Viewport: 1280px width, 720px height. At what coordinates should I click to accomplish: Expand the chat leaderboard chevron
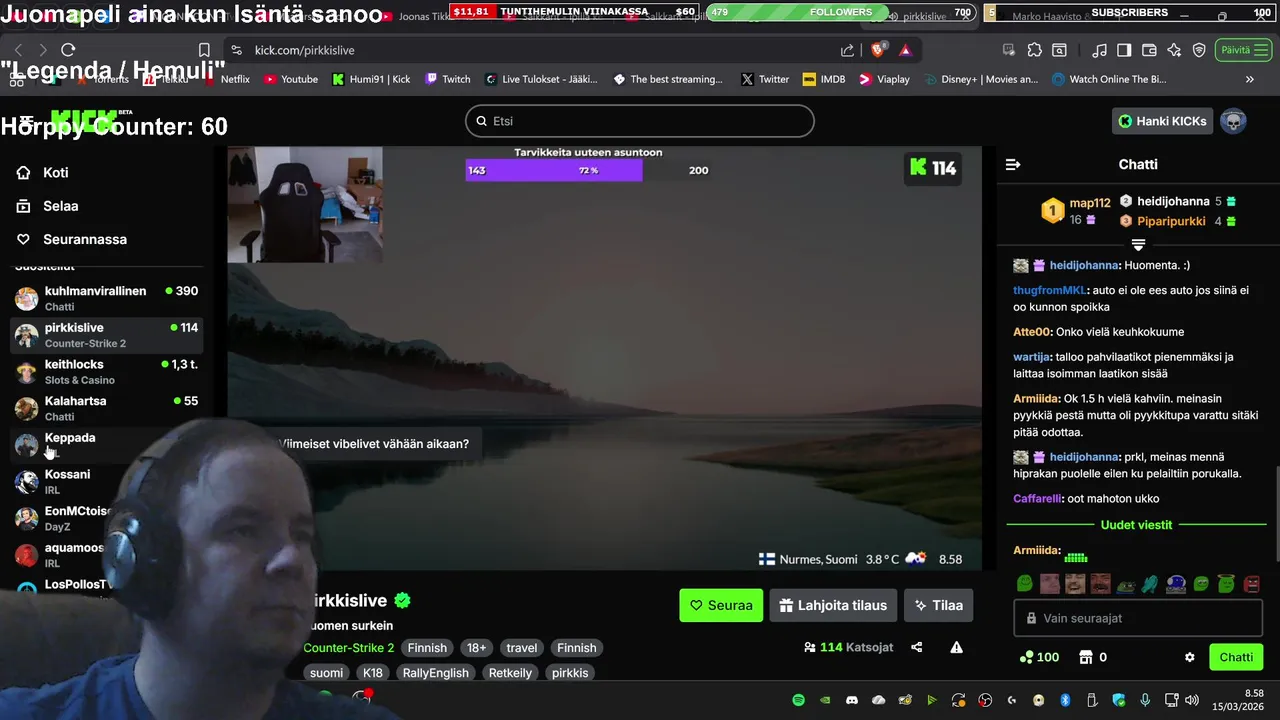[1138, 244]
